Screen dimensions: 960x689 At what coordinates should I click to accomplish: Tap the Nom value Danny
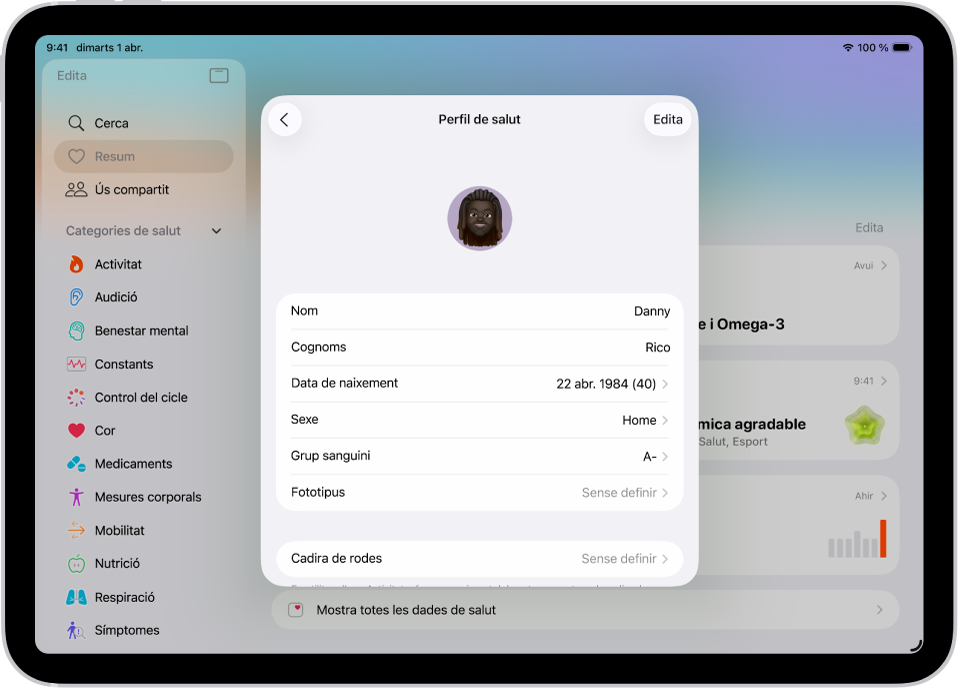(651, 311)
